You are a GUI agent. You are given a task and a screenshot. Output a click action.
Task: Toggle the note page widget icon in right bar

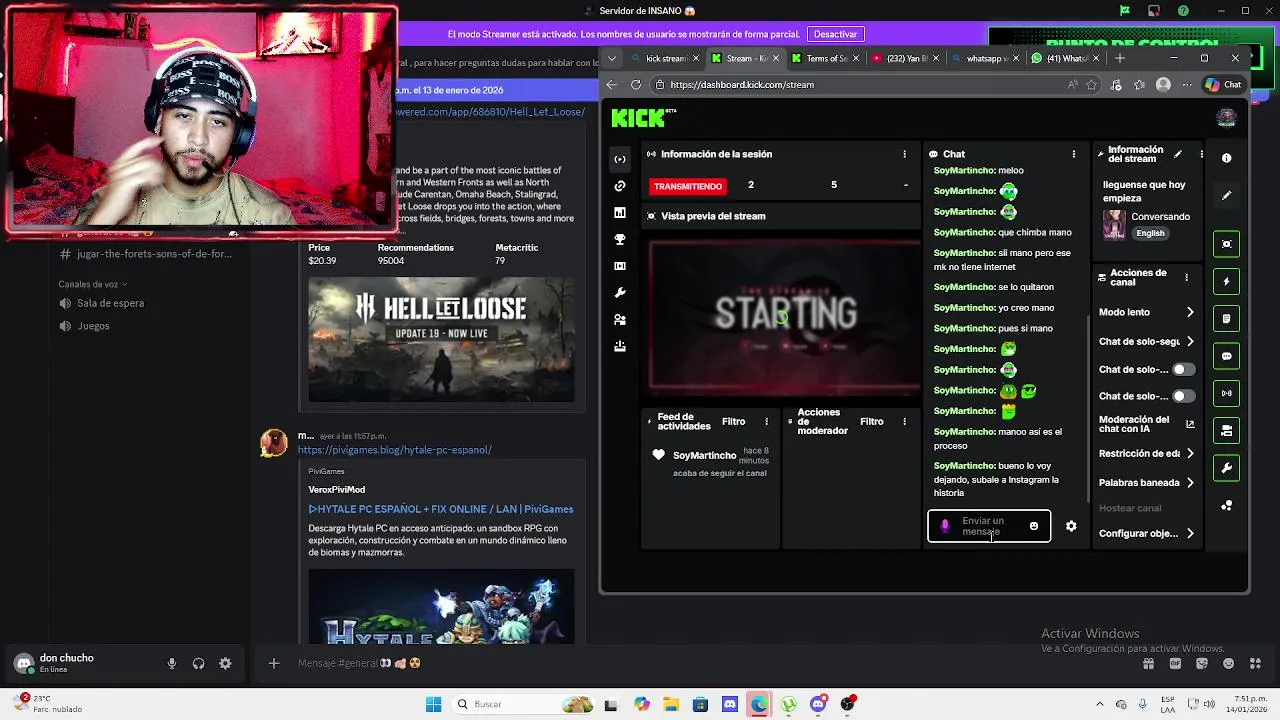(x=1227, y=319)
